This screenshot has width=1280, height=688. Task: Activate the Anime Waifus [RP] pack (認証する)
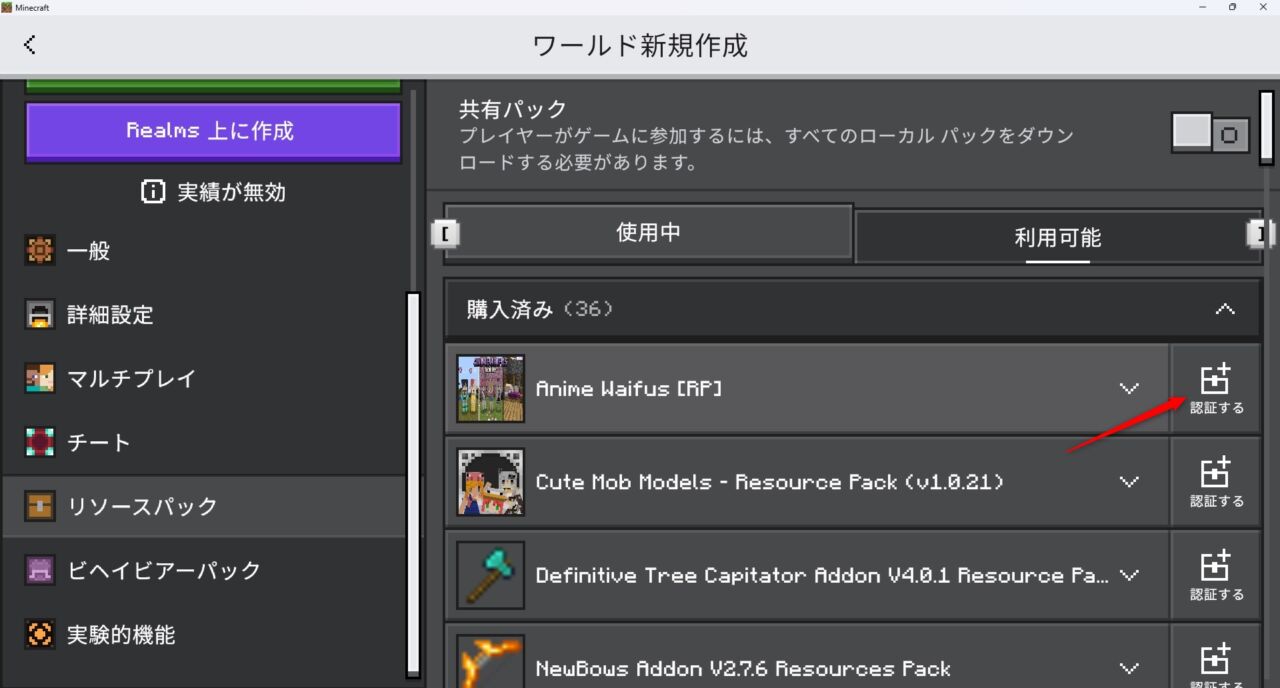(x=1216, y=389)
